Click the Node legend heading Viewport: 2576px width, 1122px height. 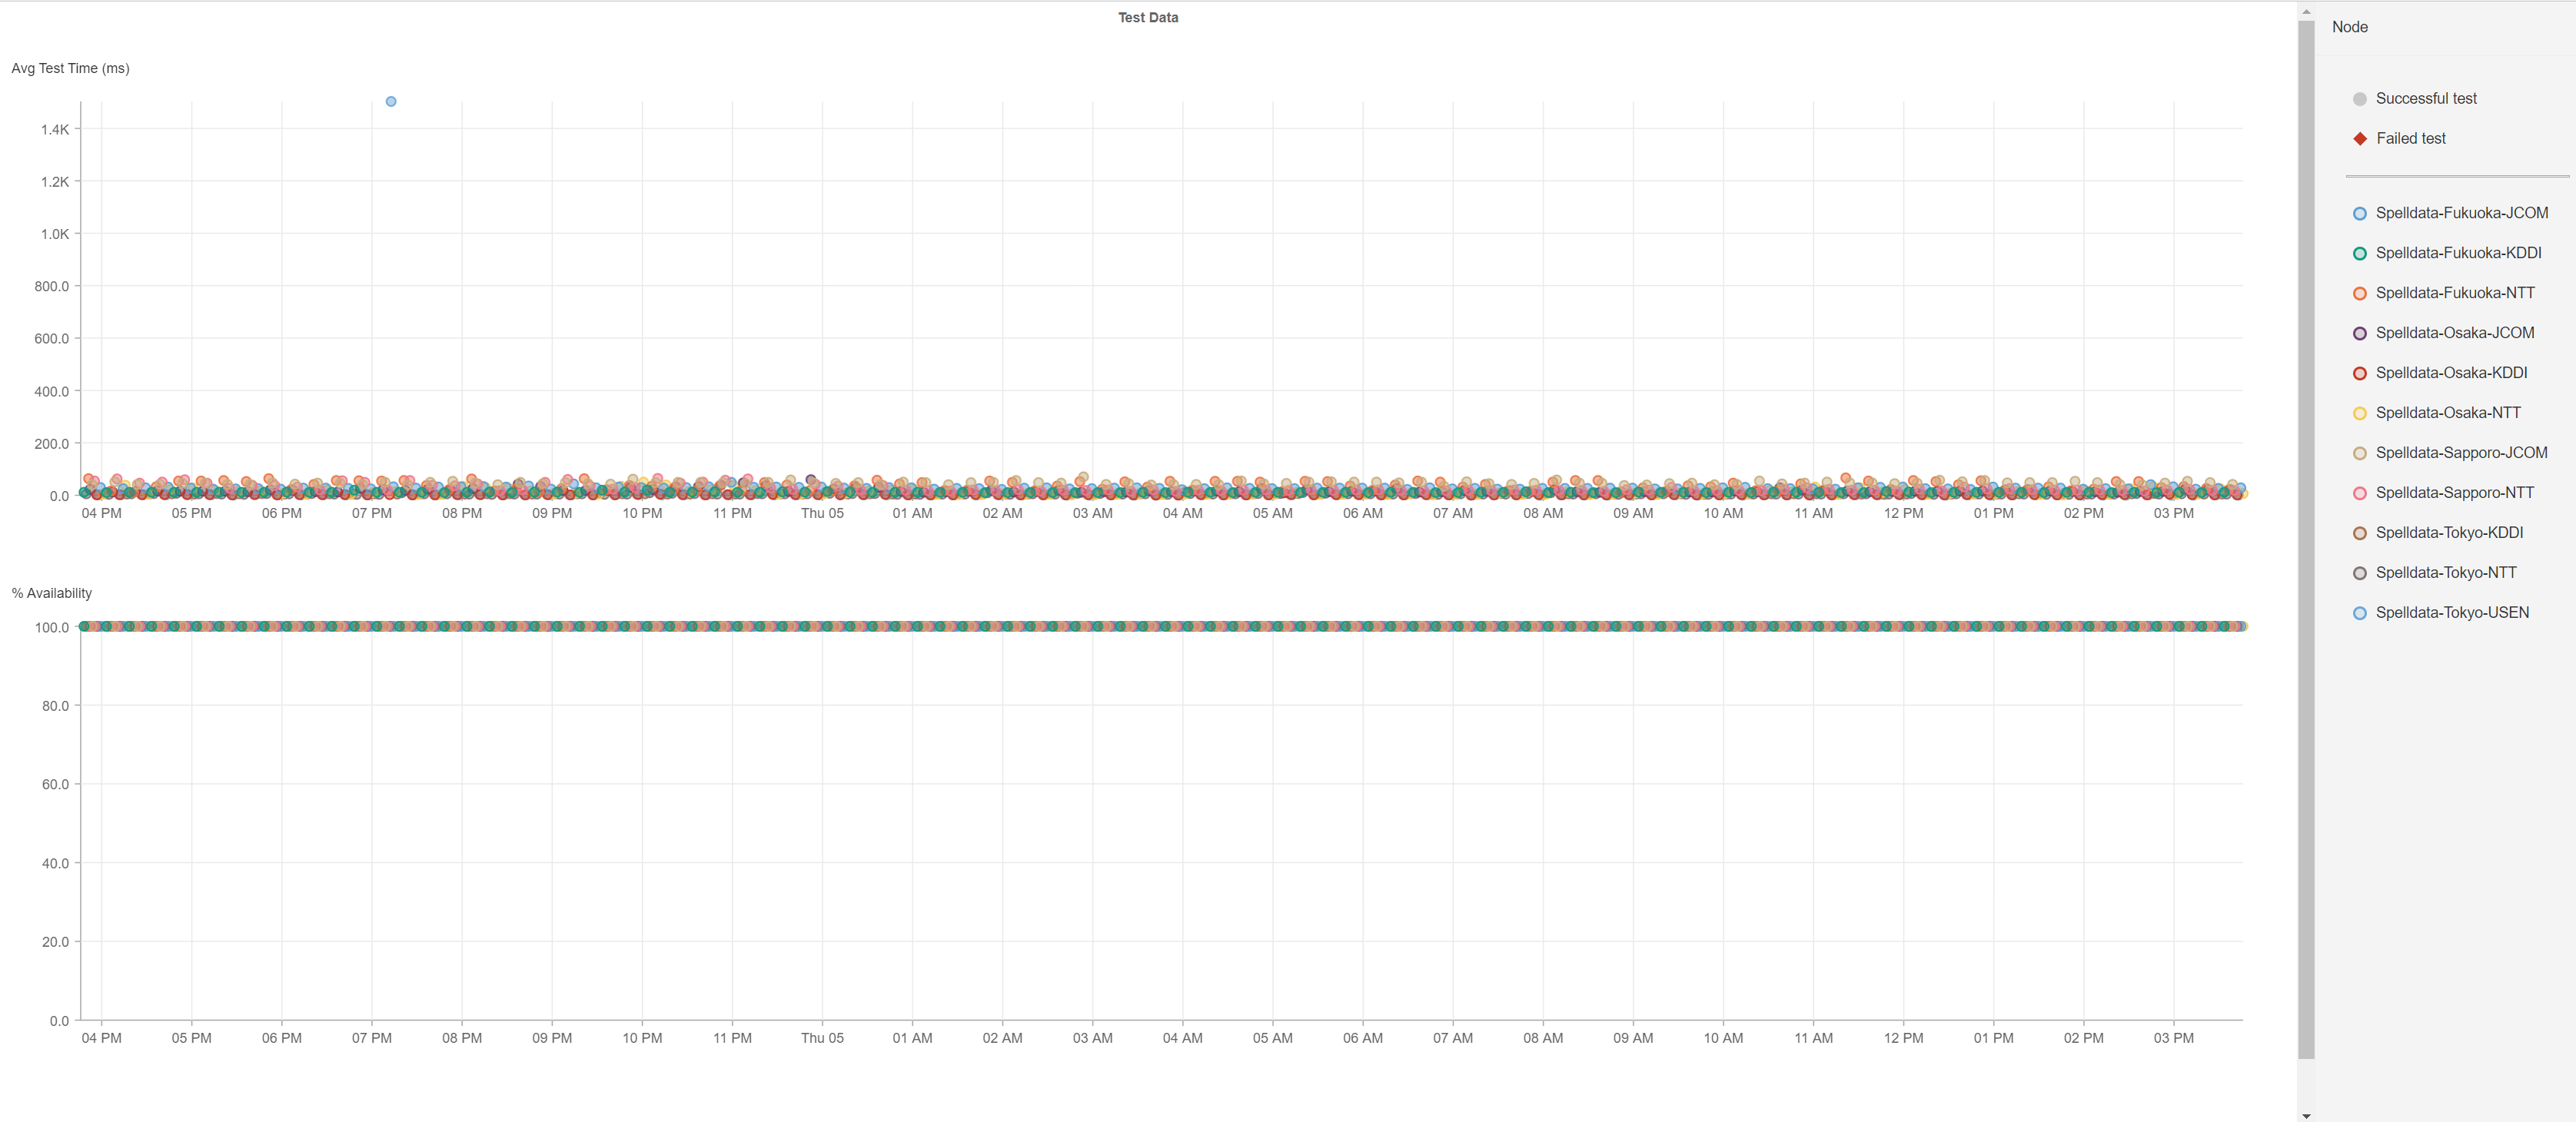click(x=2349, y=27)
